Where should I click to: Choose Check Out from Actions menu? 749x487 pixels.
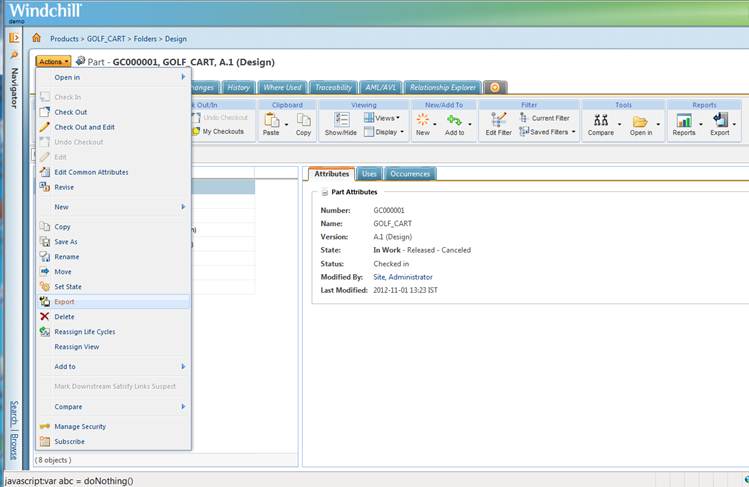point(70,112)
